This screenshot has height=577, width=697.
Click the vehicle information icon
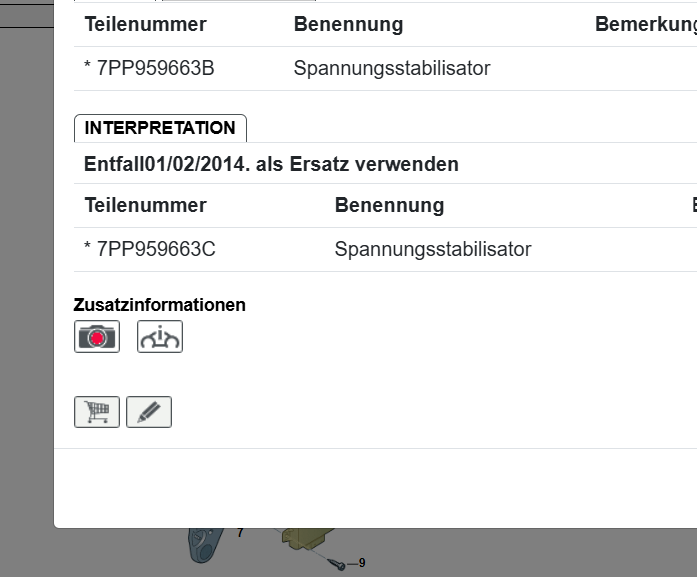point(160,337)
